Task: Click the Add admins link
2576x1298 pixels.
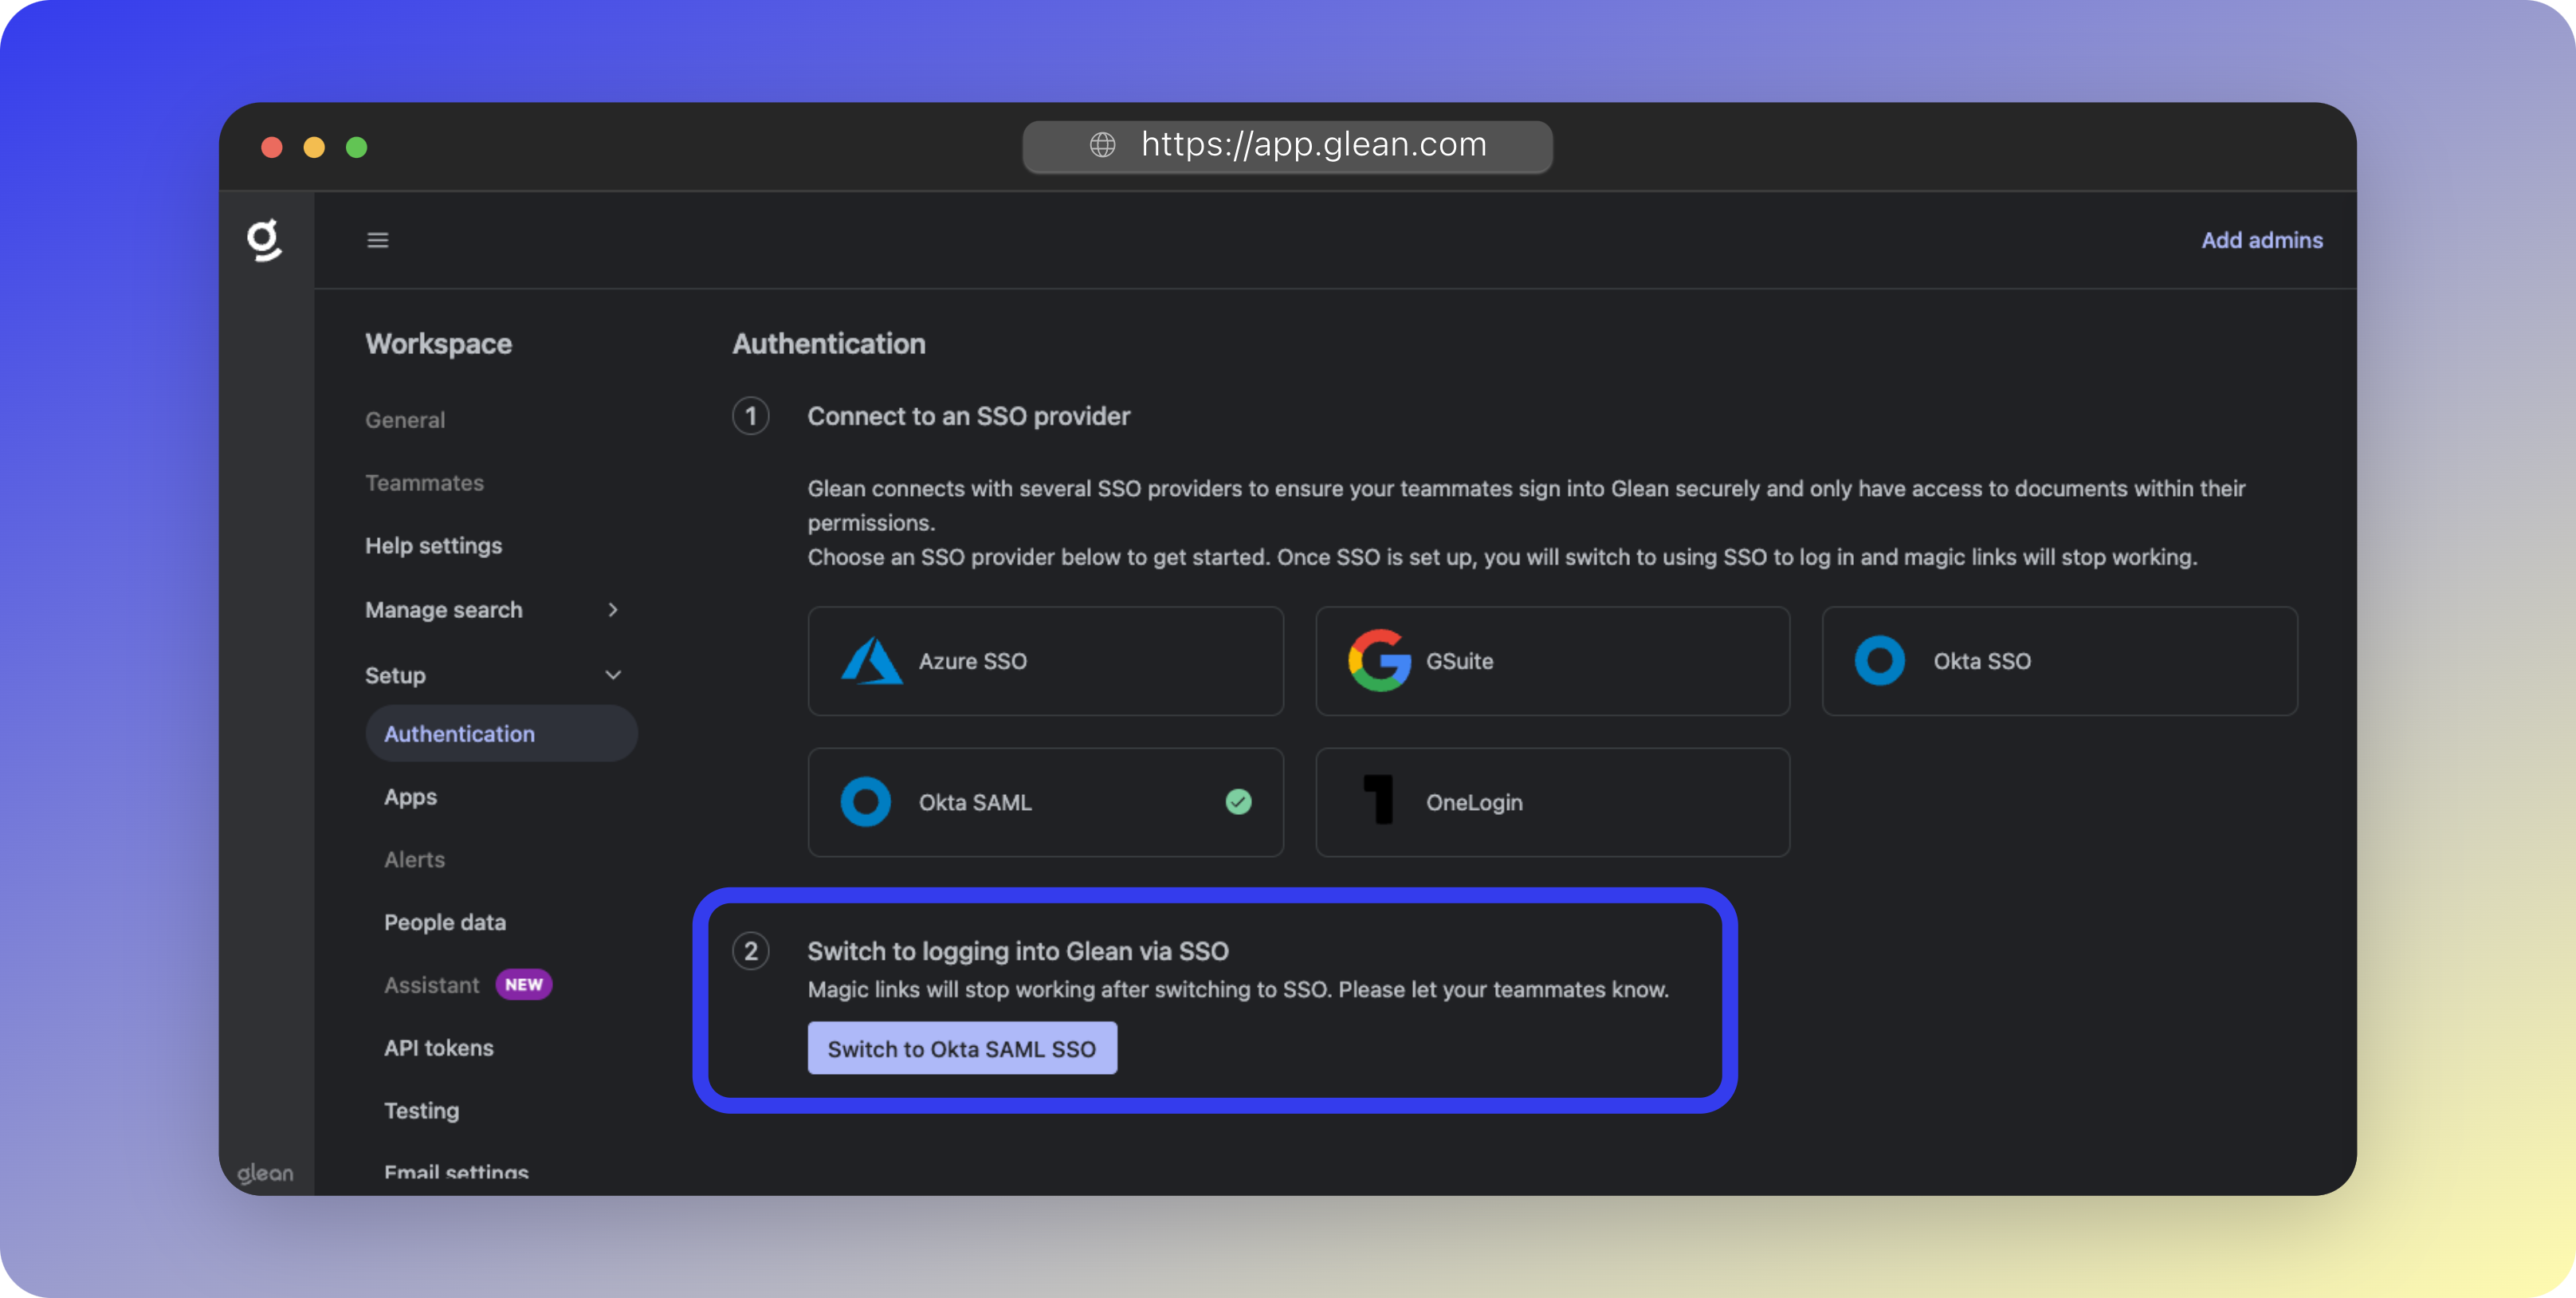Action: click(2261, 240)
